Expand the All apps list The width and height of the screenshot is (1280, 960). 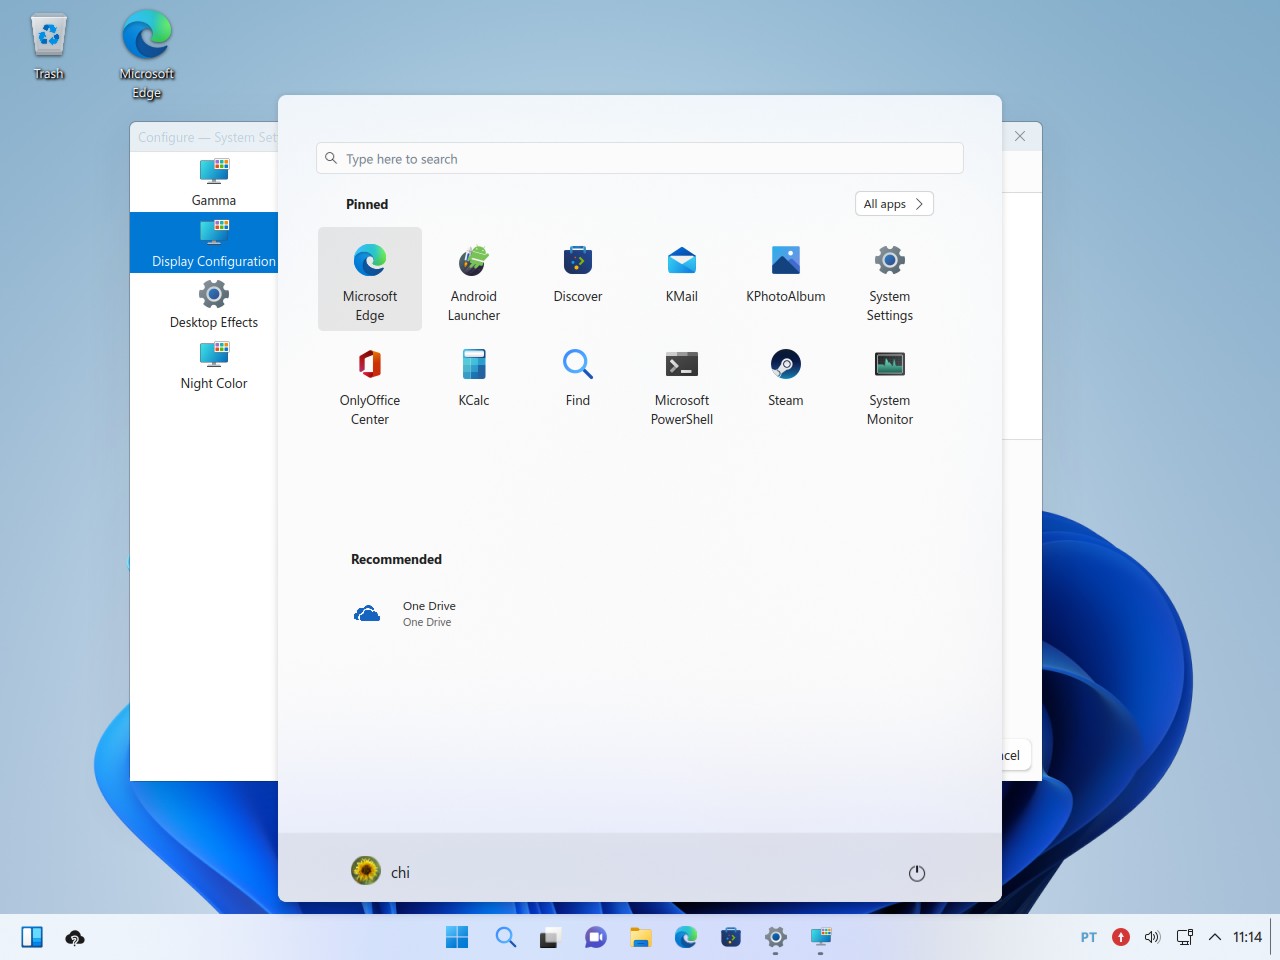(894, 204)
